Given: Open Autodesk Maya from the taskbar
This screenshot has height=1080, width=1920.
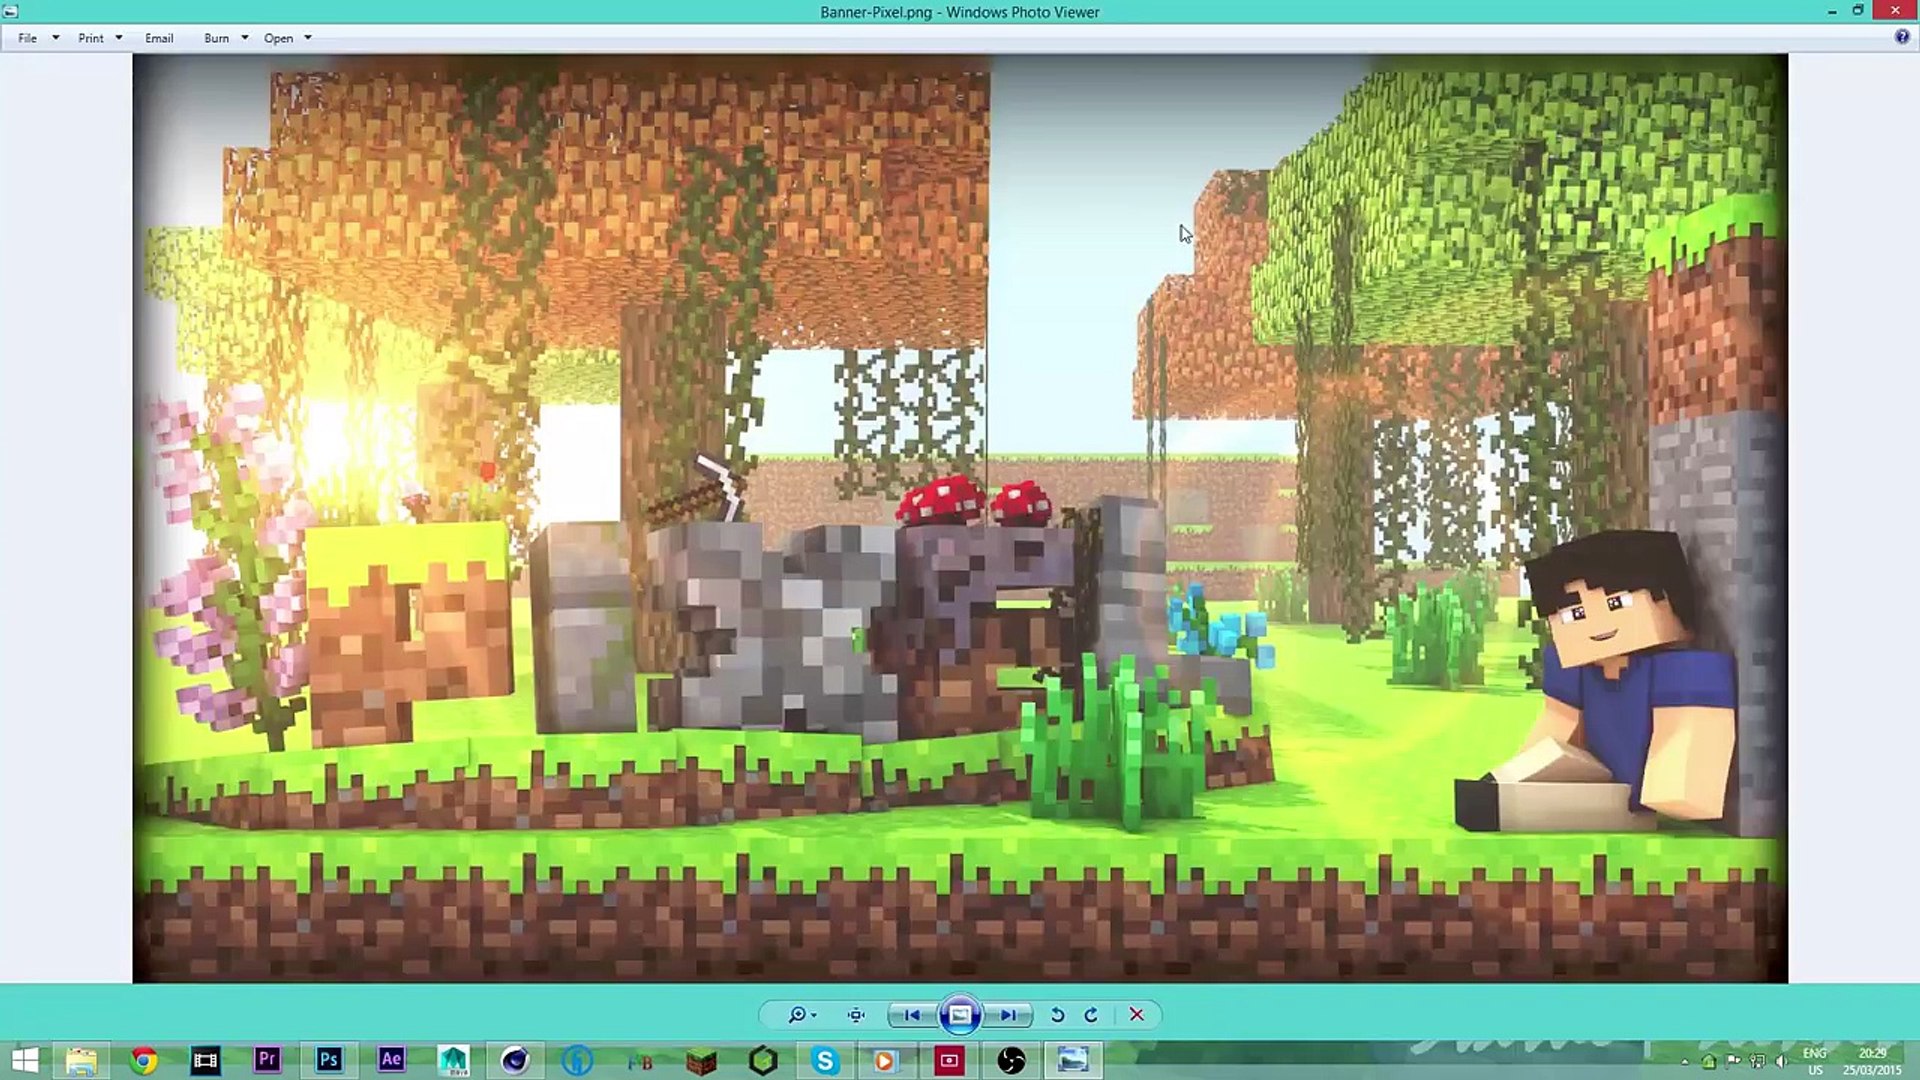Looking at the screenshot, I should click(x=453, y=1060).
